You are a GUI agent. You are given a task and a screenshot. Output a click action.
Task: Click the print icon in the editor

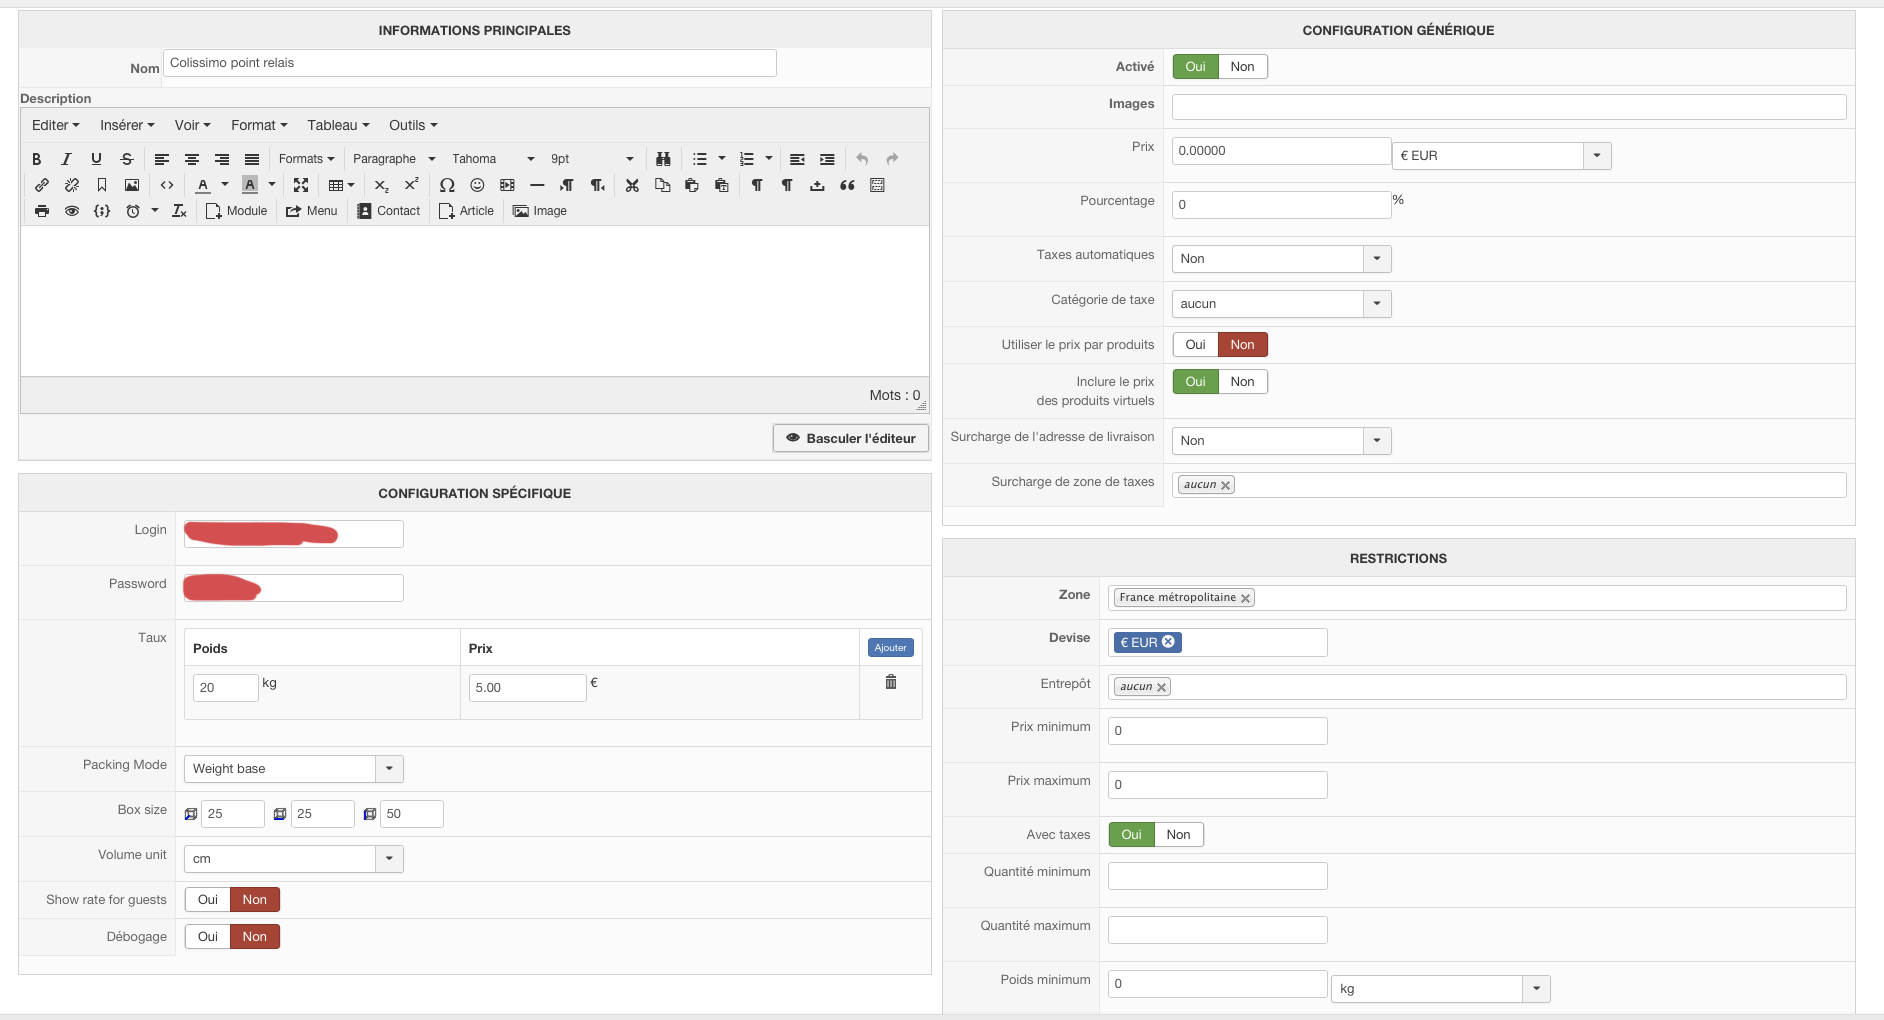(42, 211)
